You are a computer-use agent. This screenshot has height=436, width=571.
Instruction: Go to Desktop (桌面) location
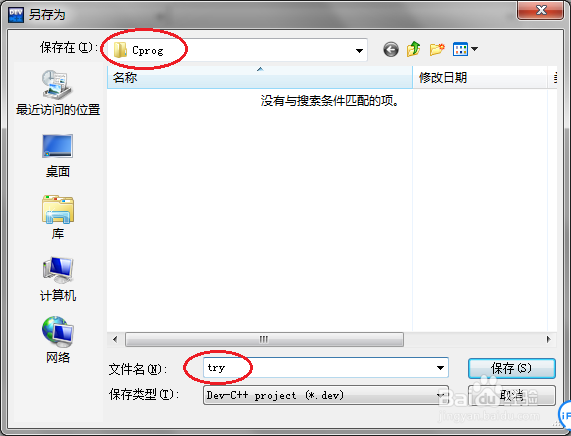pos(58,156)
